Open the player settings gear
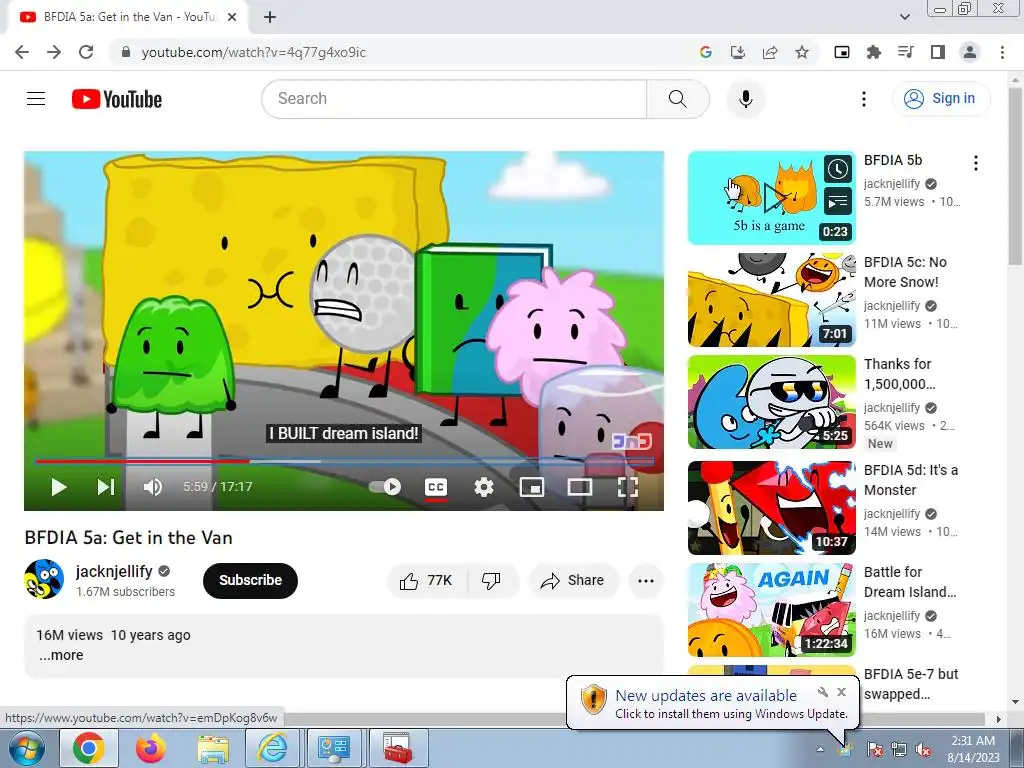1024x768 pixels. pos(484,487)
